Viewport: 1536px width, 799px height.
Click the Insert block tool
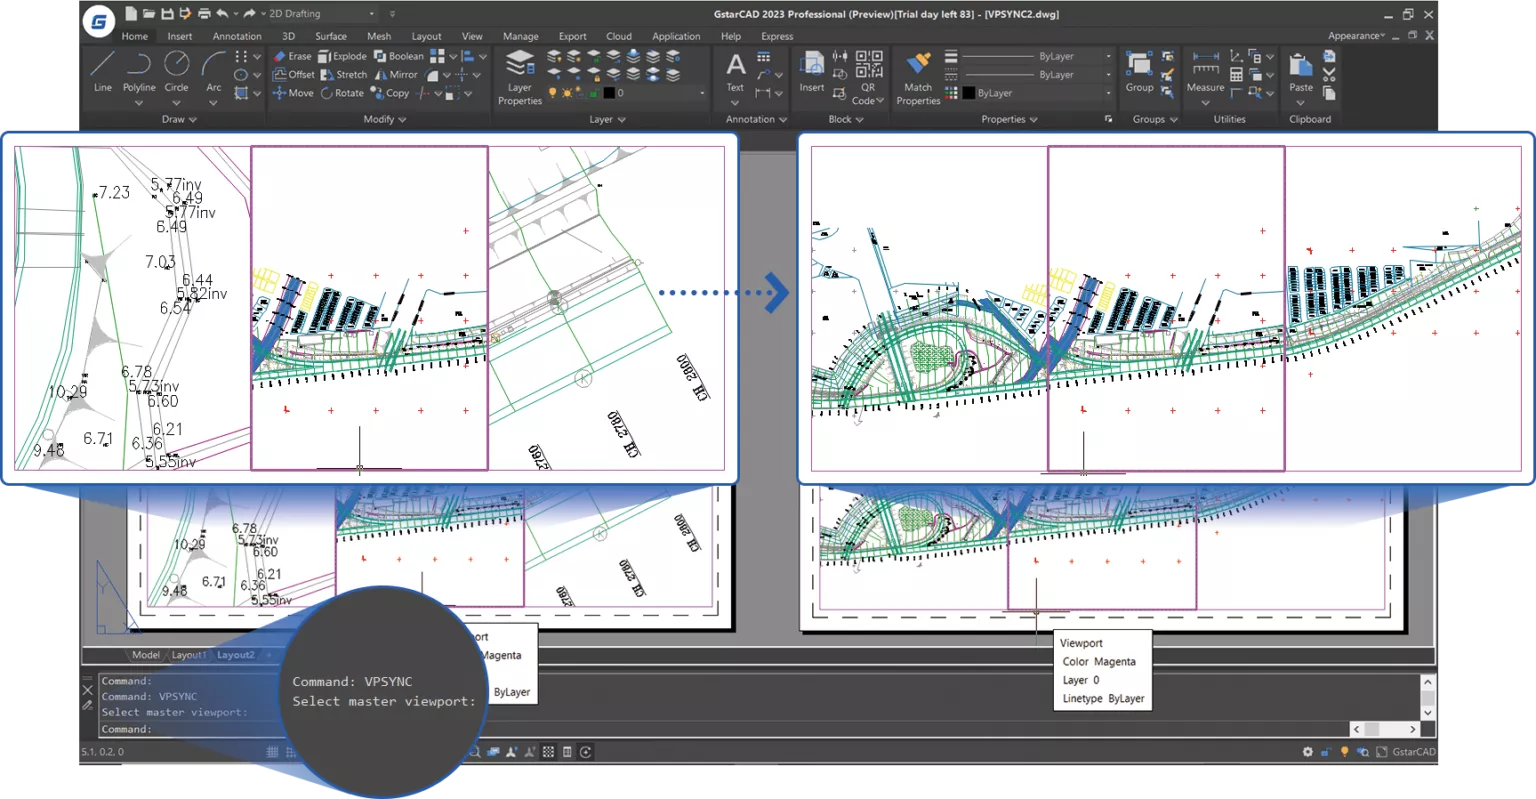(x=812, y=71)
